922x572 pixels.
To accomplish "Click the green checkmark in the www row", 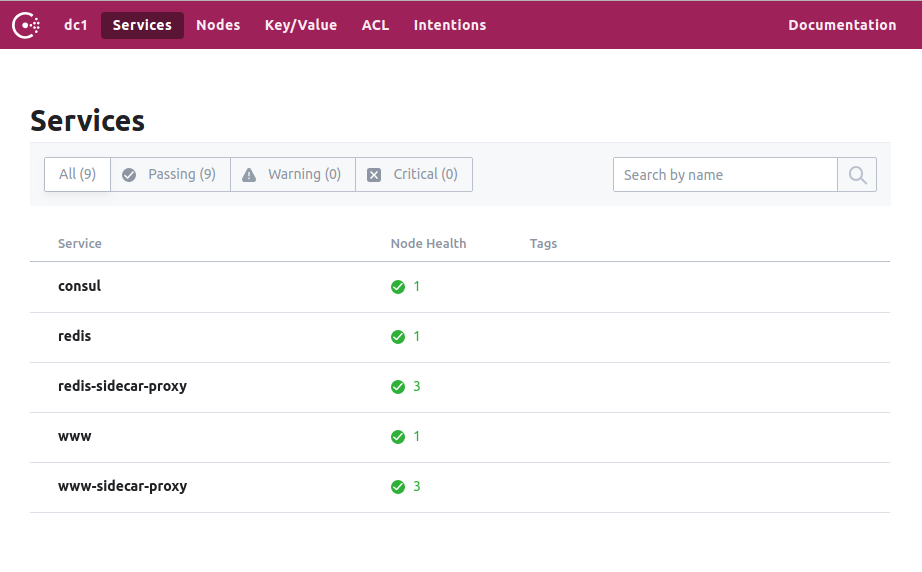I will (x=398, y=437).
